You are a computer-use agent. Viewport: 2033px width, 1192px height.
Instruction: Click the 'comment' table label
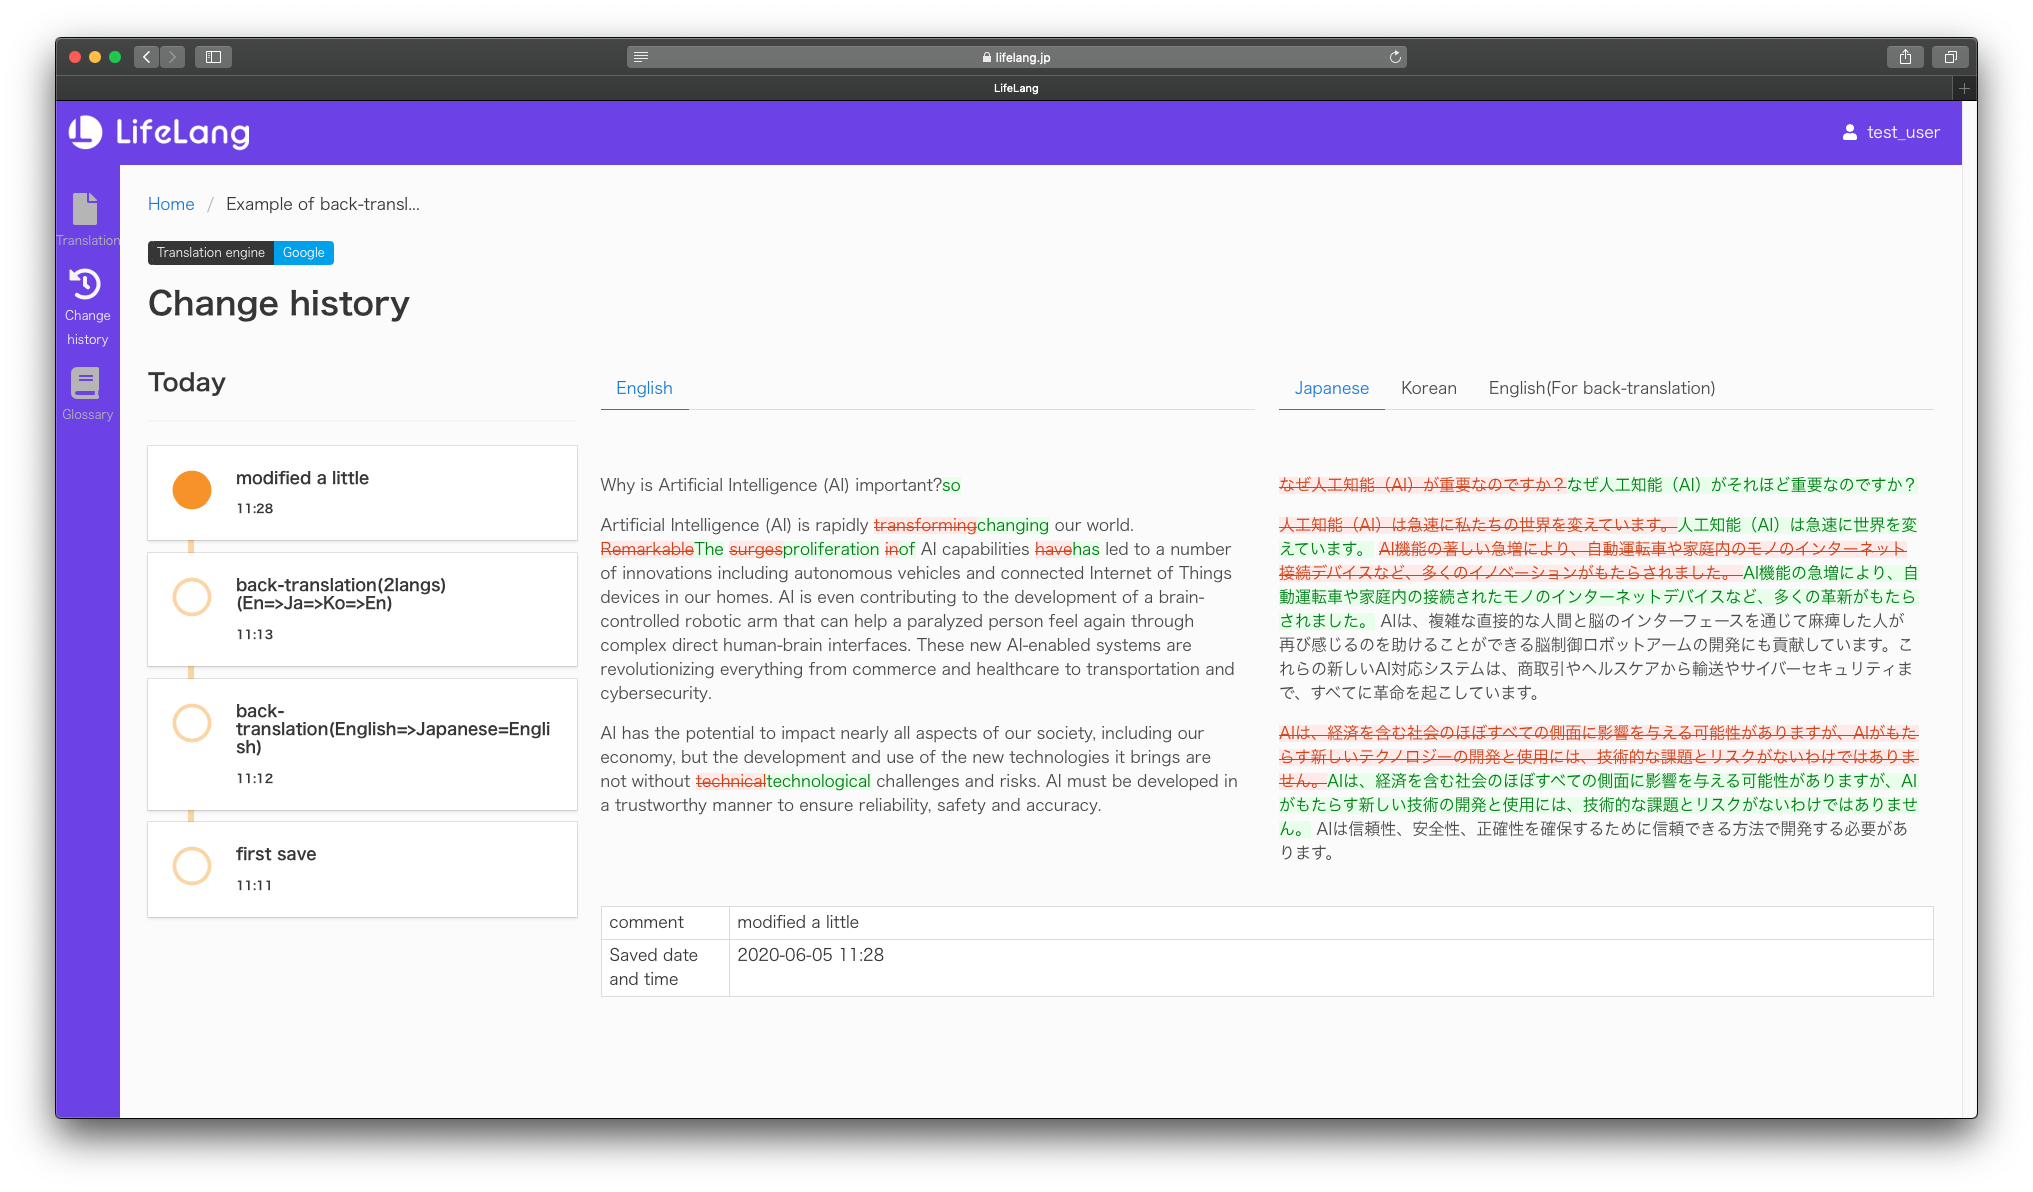click(646, 922)
